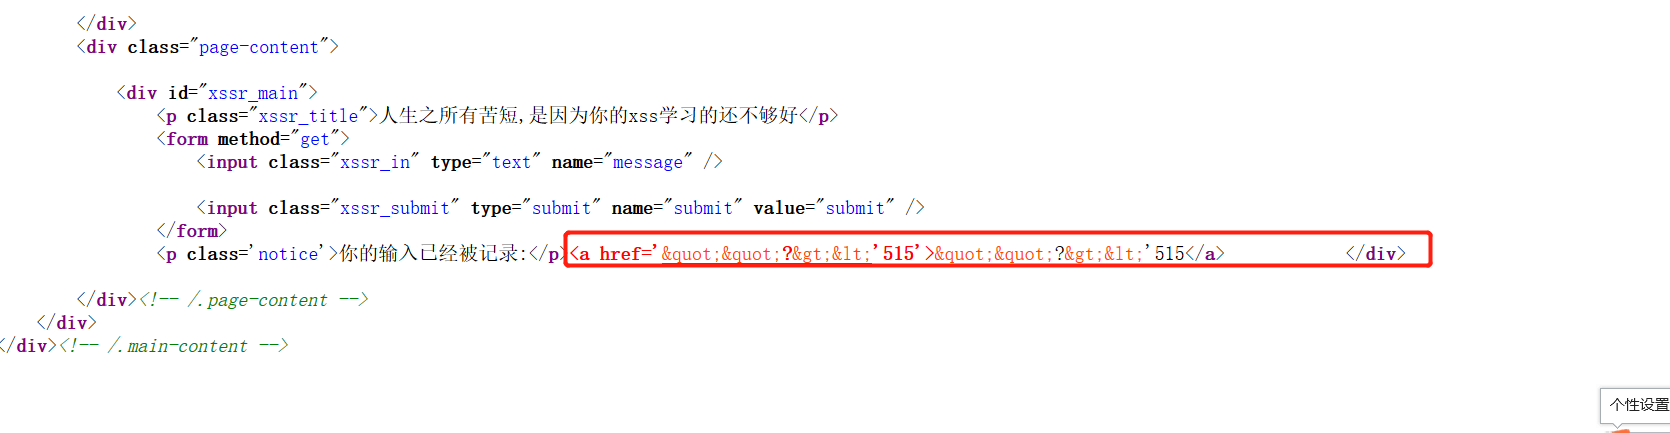The width and height of the screenshot is (1670, 433).
Task: Click the /.main-content comment text
Action: coord(177,346)
